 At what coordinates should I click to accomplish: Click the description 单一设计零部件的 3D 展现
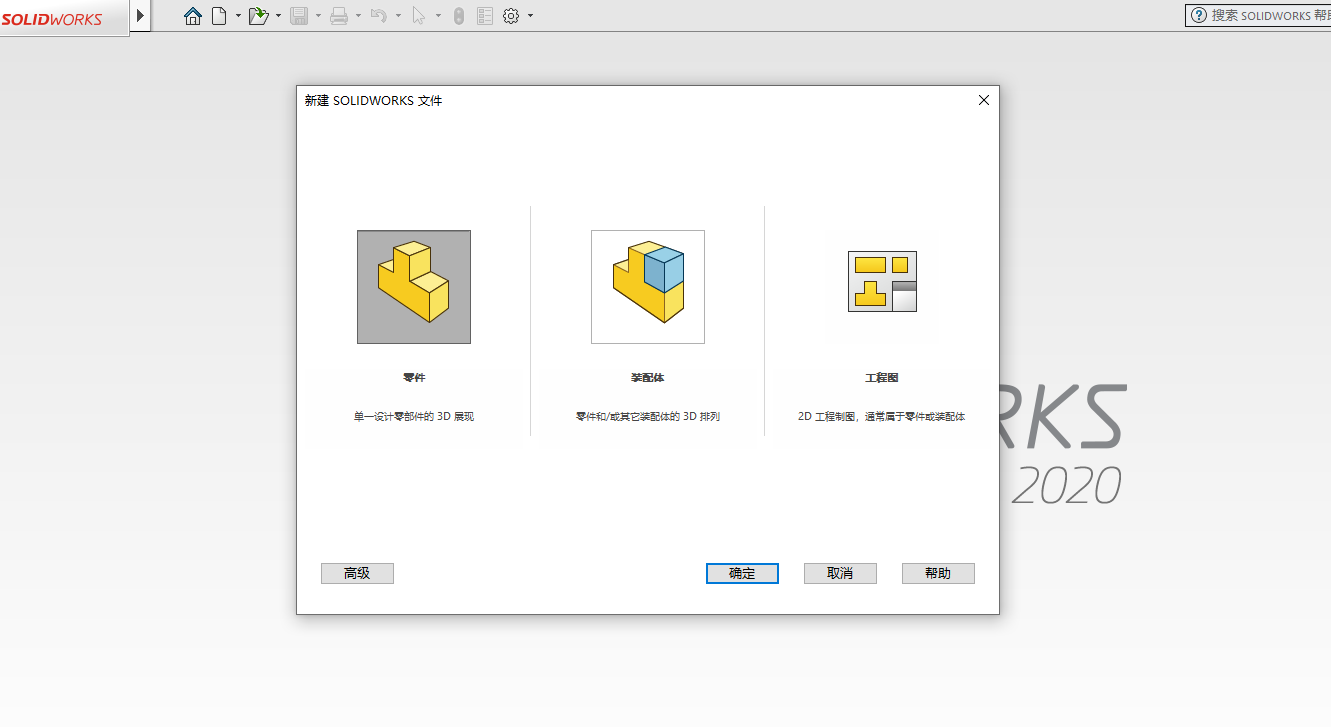[414, 416]
